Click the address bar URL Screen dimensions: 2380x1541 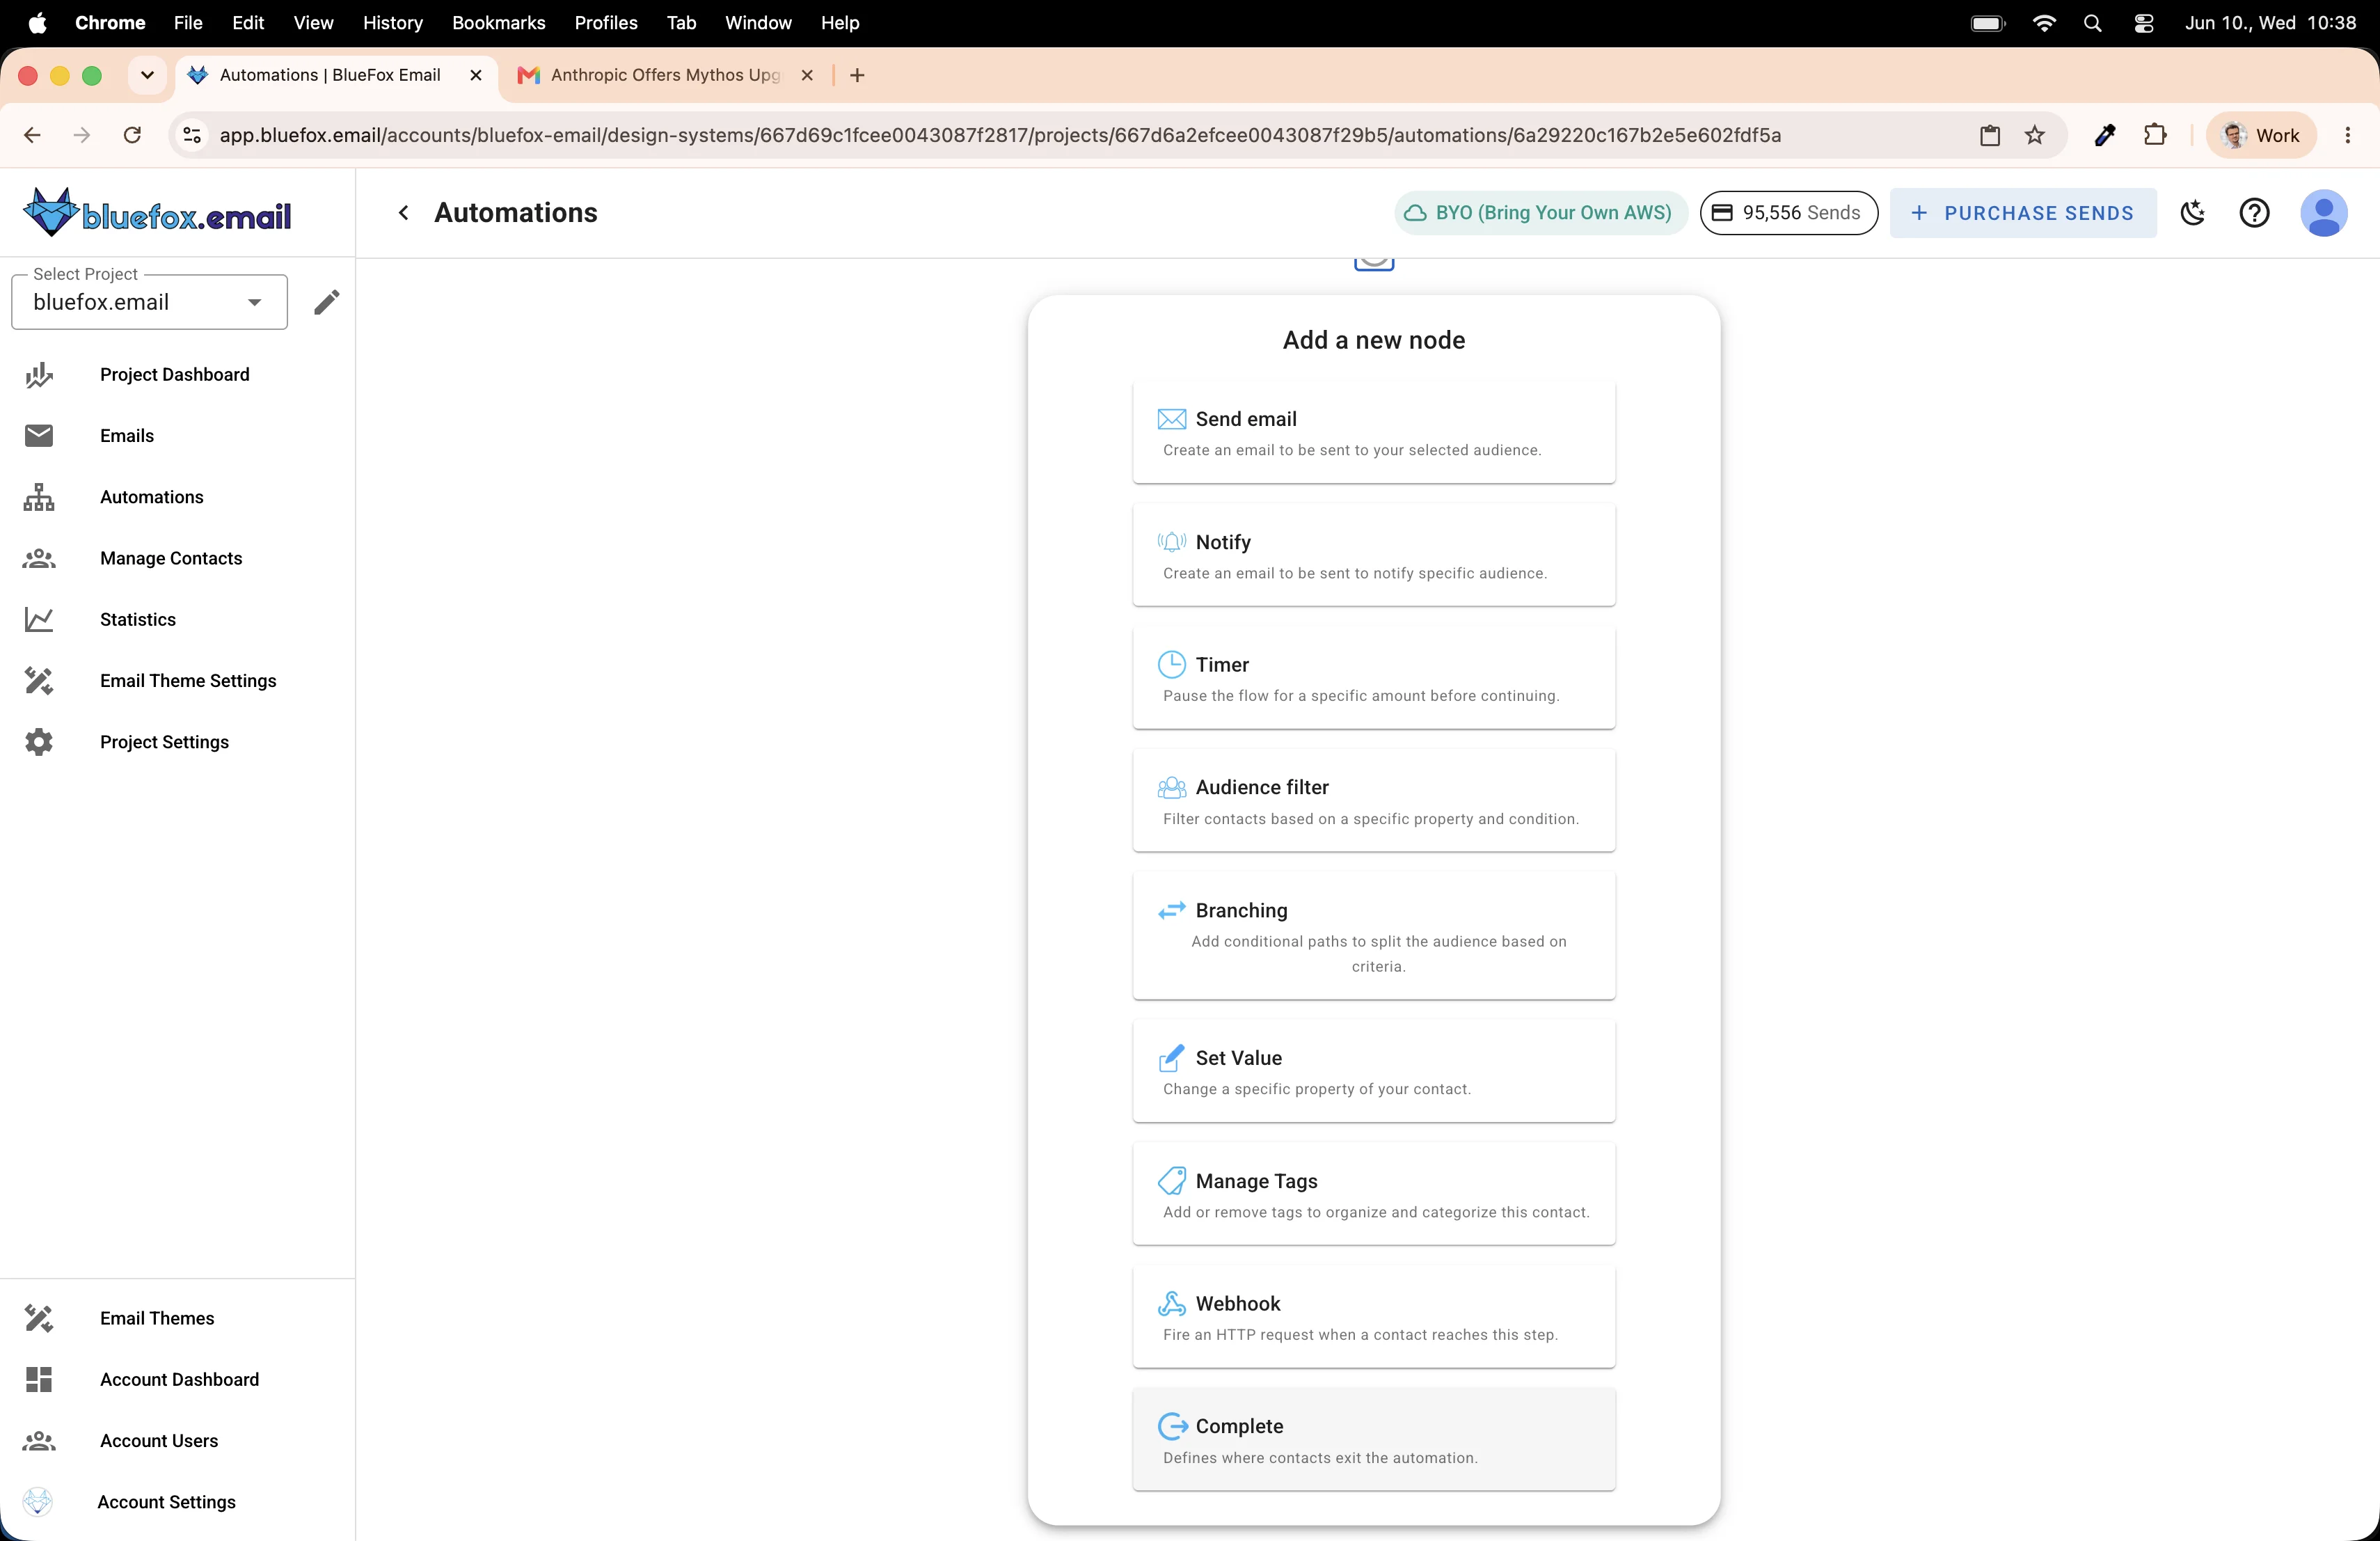click(1000, 135)
